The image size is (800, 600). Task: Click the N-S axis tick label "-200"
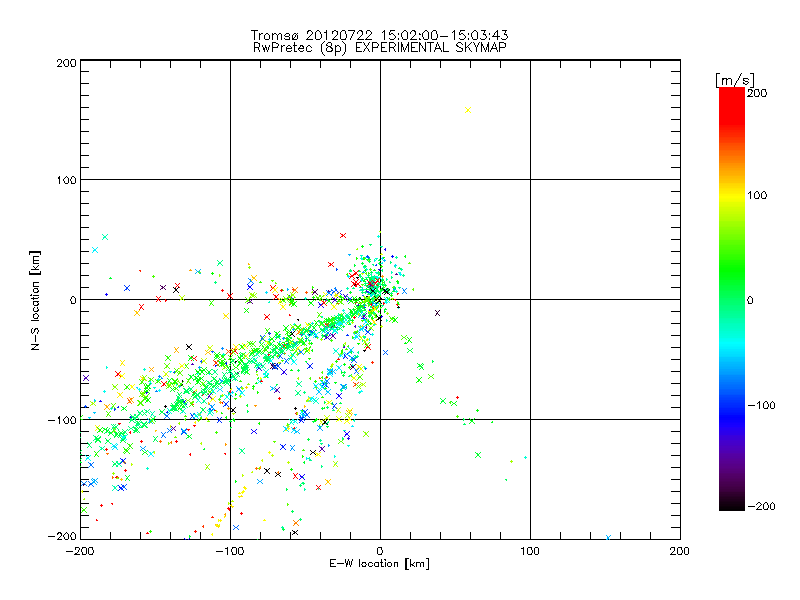[x=62, y=536]
